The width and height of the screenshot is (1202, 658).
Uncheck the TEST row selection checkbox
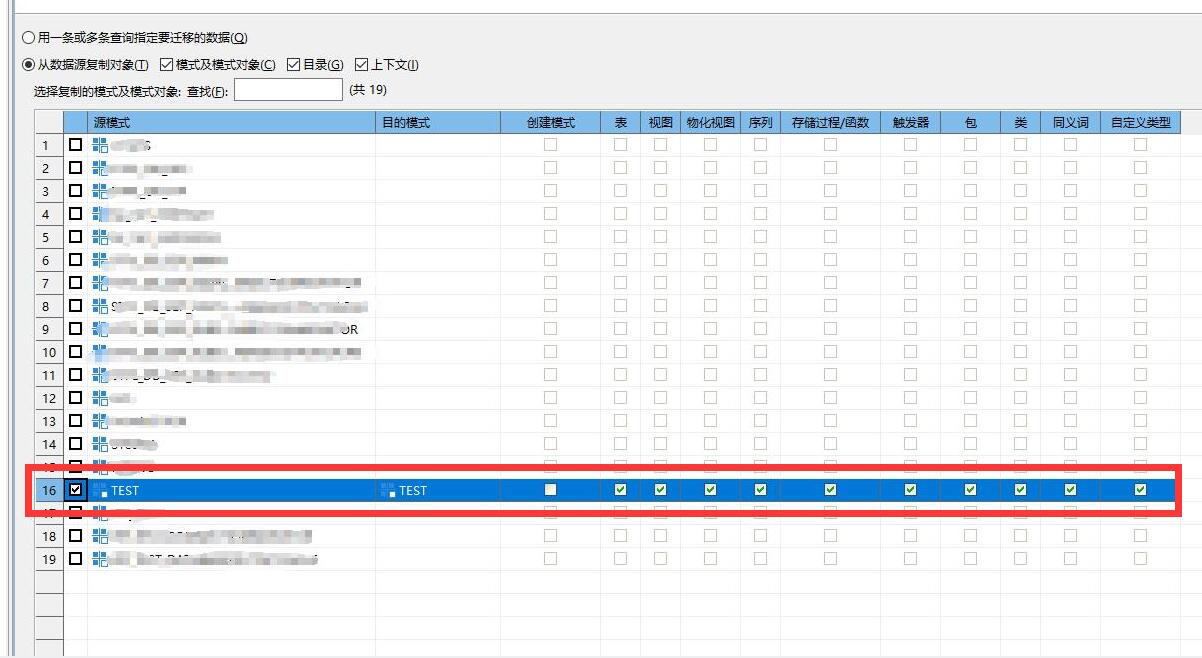point(76,490)
